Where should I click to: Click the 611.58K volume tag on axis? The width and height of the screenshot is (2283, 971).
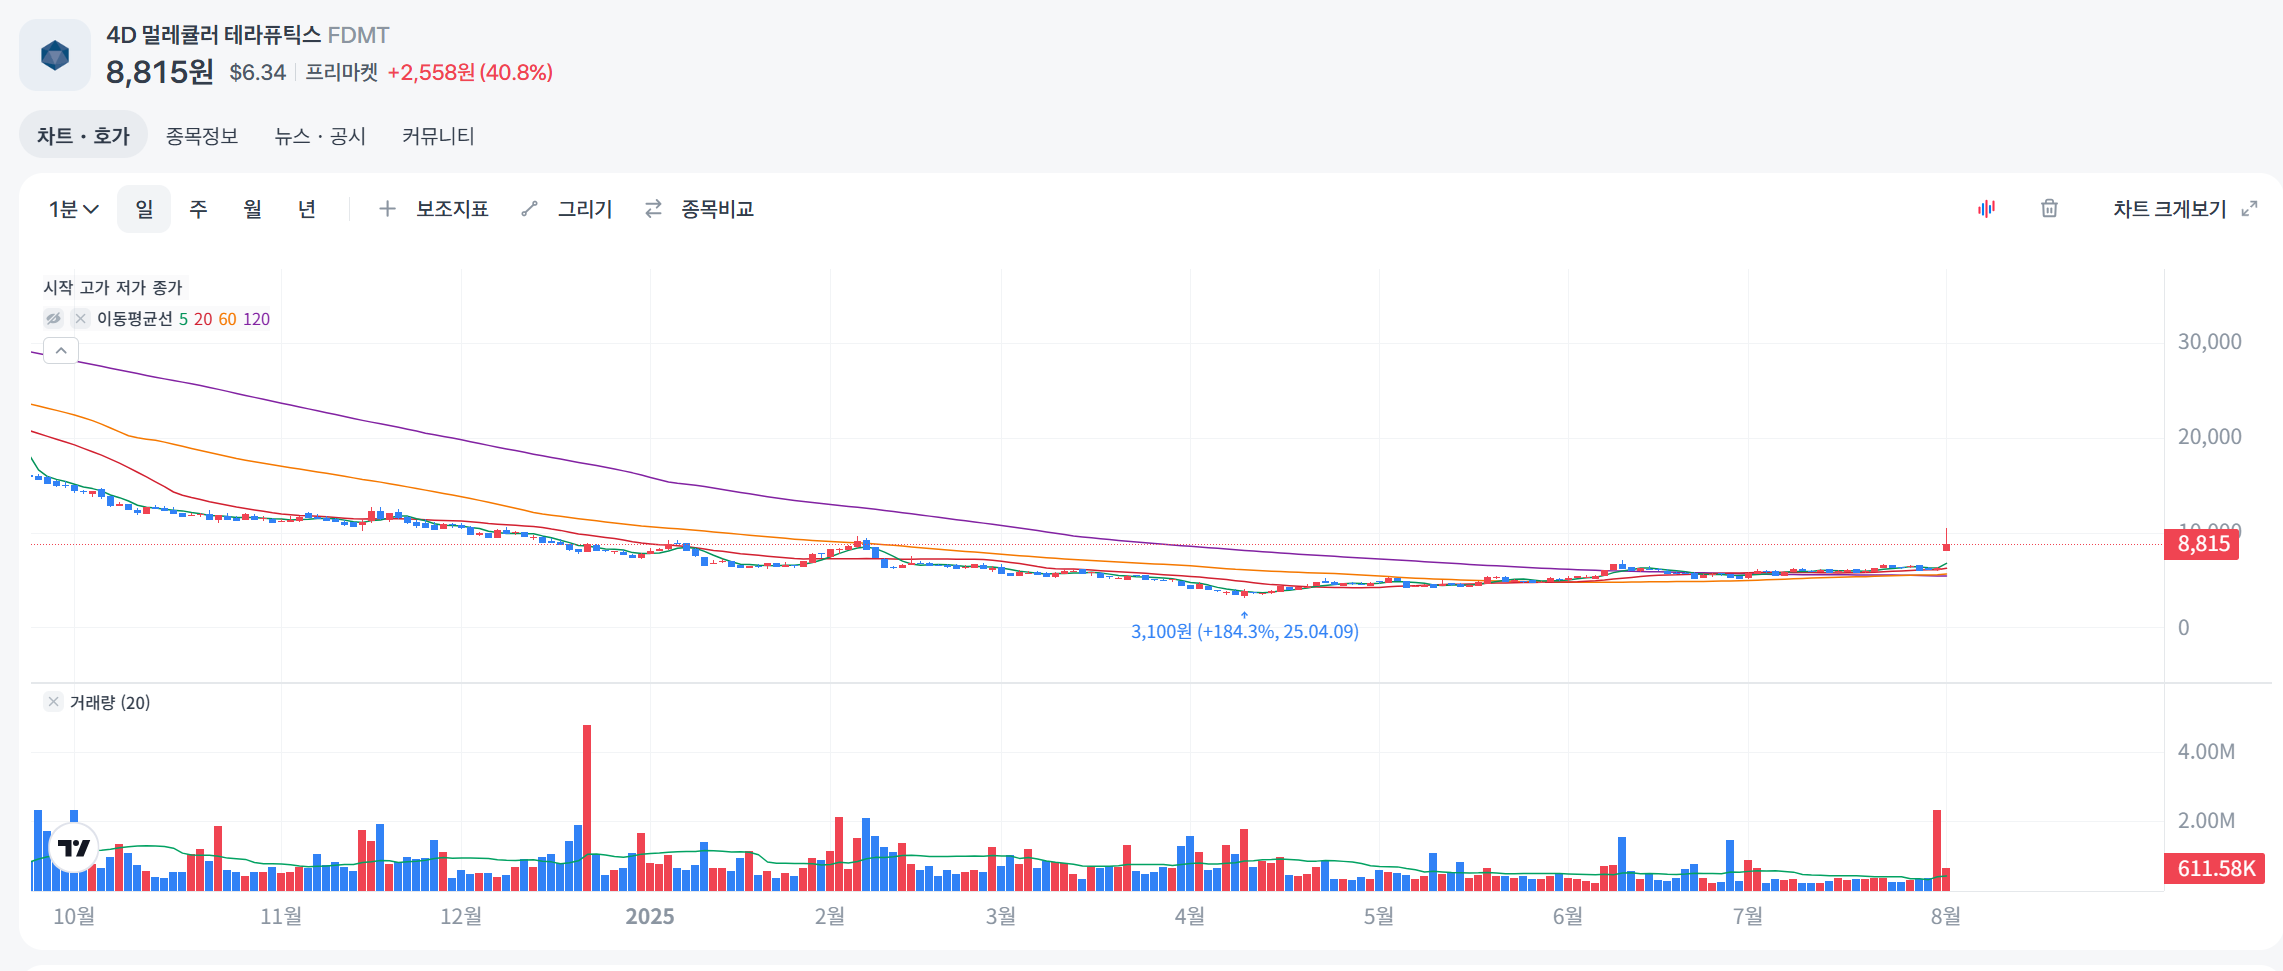[2216, 868]
